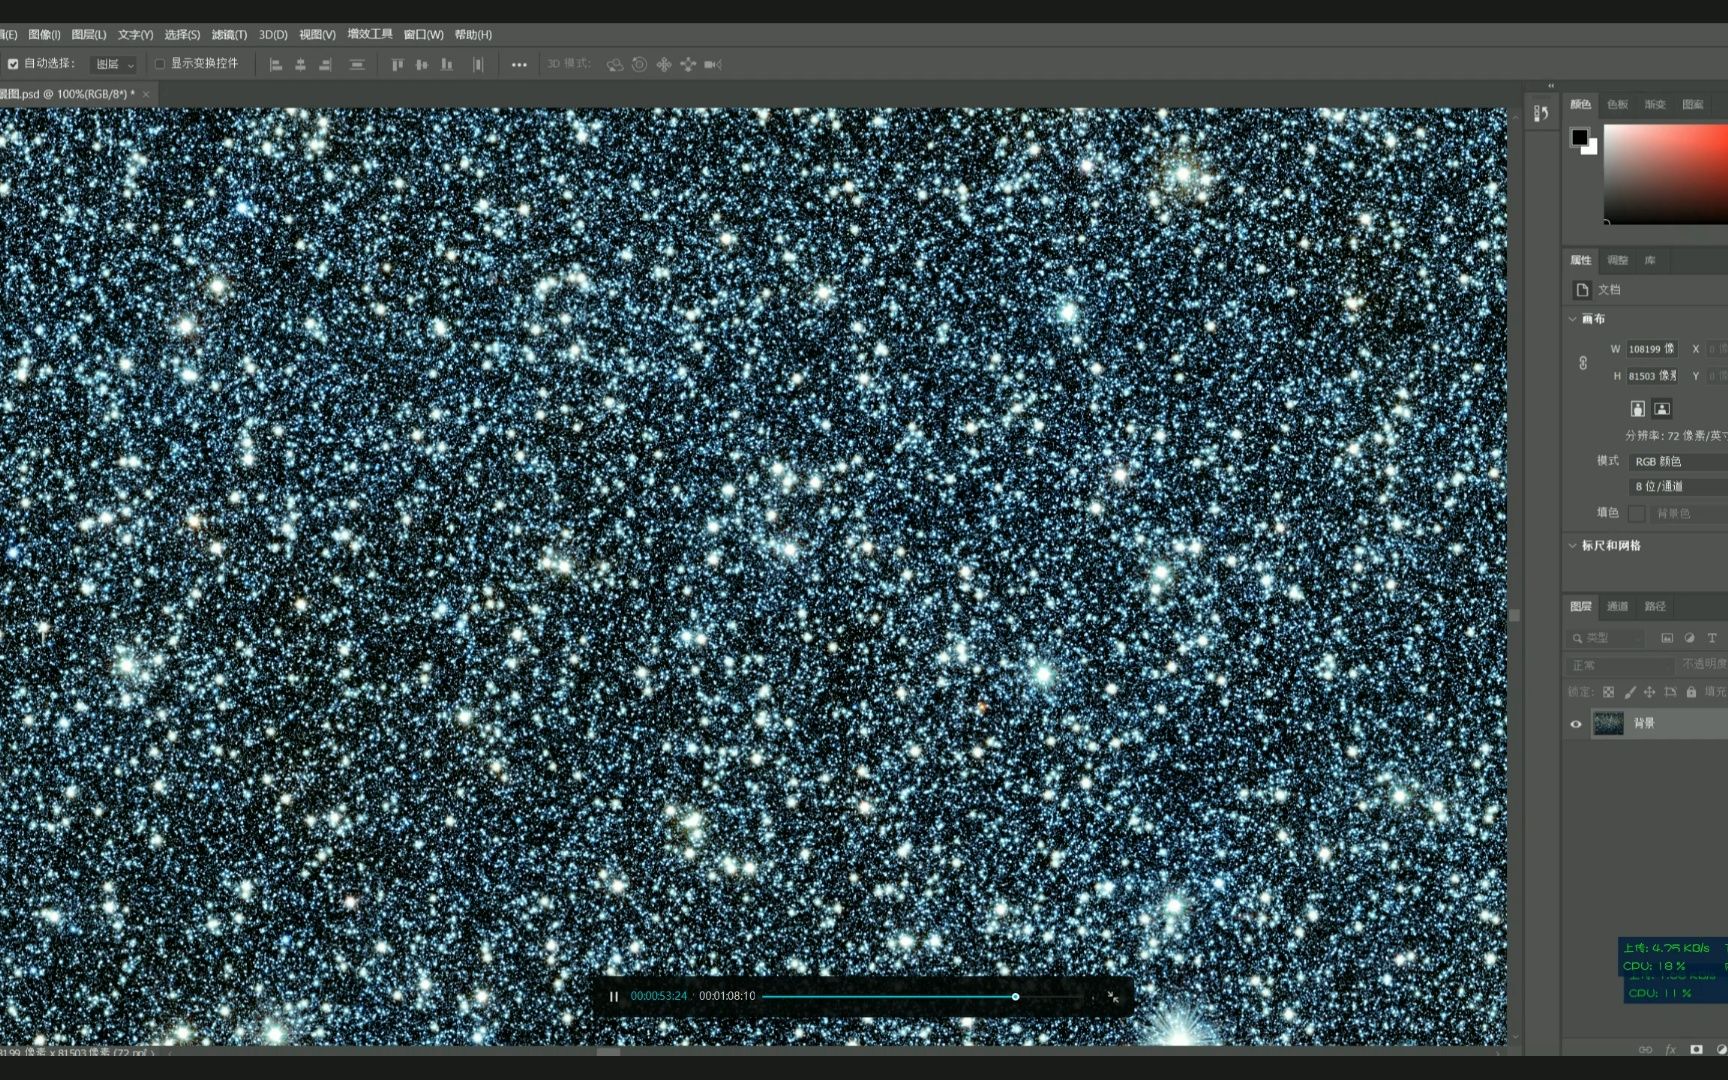
Task: Set canvas to portrait orientation
Action: click(1638, 408)
